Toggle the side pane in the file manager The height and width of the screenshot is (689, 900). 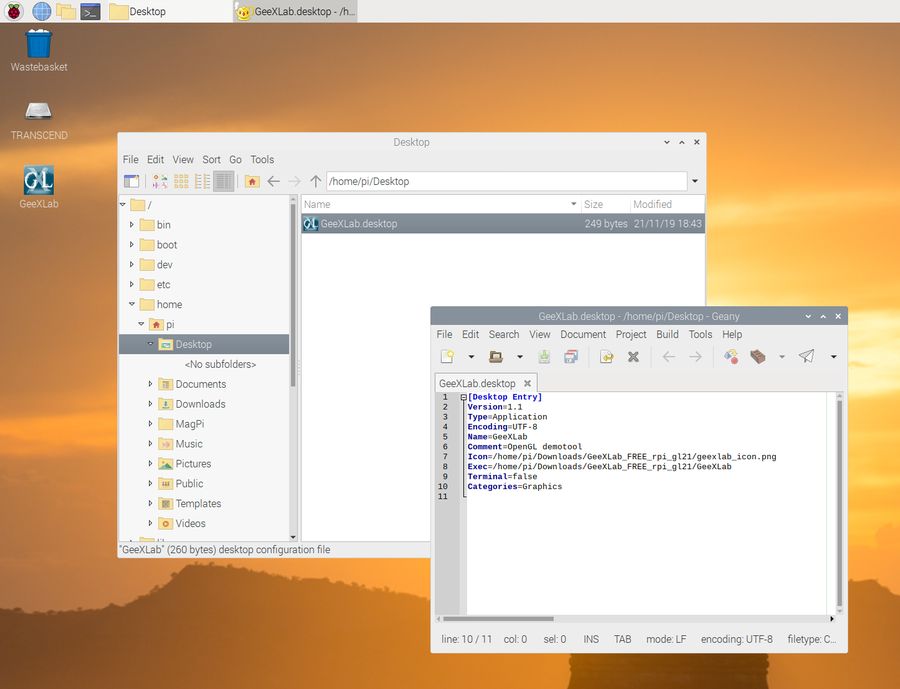pos(131,181)
